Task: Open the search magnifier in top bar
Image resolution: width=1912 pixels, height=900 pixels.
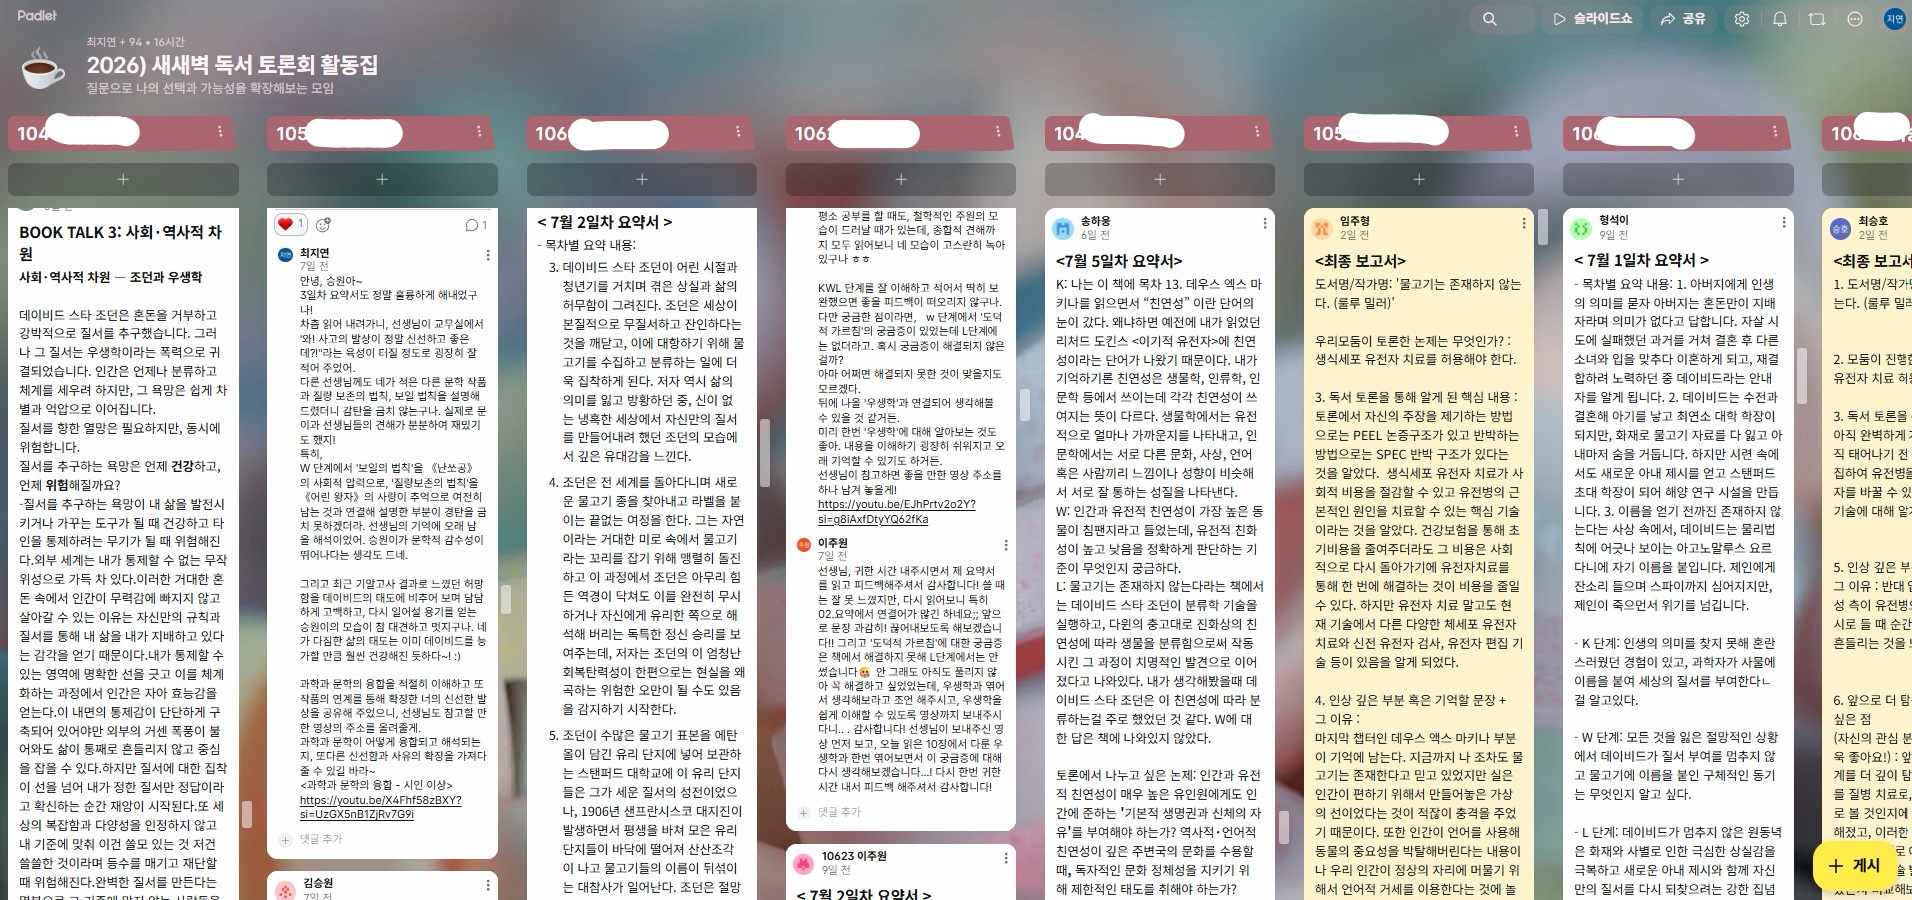Action: click(x=1490, y=19)
